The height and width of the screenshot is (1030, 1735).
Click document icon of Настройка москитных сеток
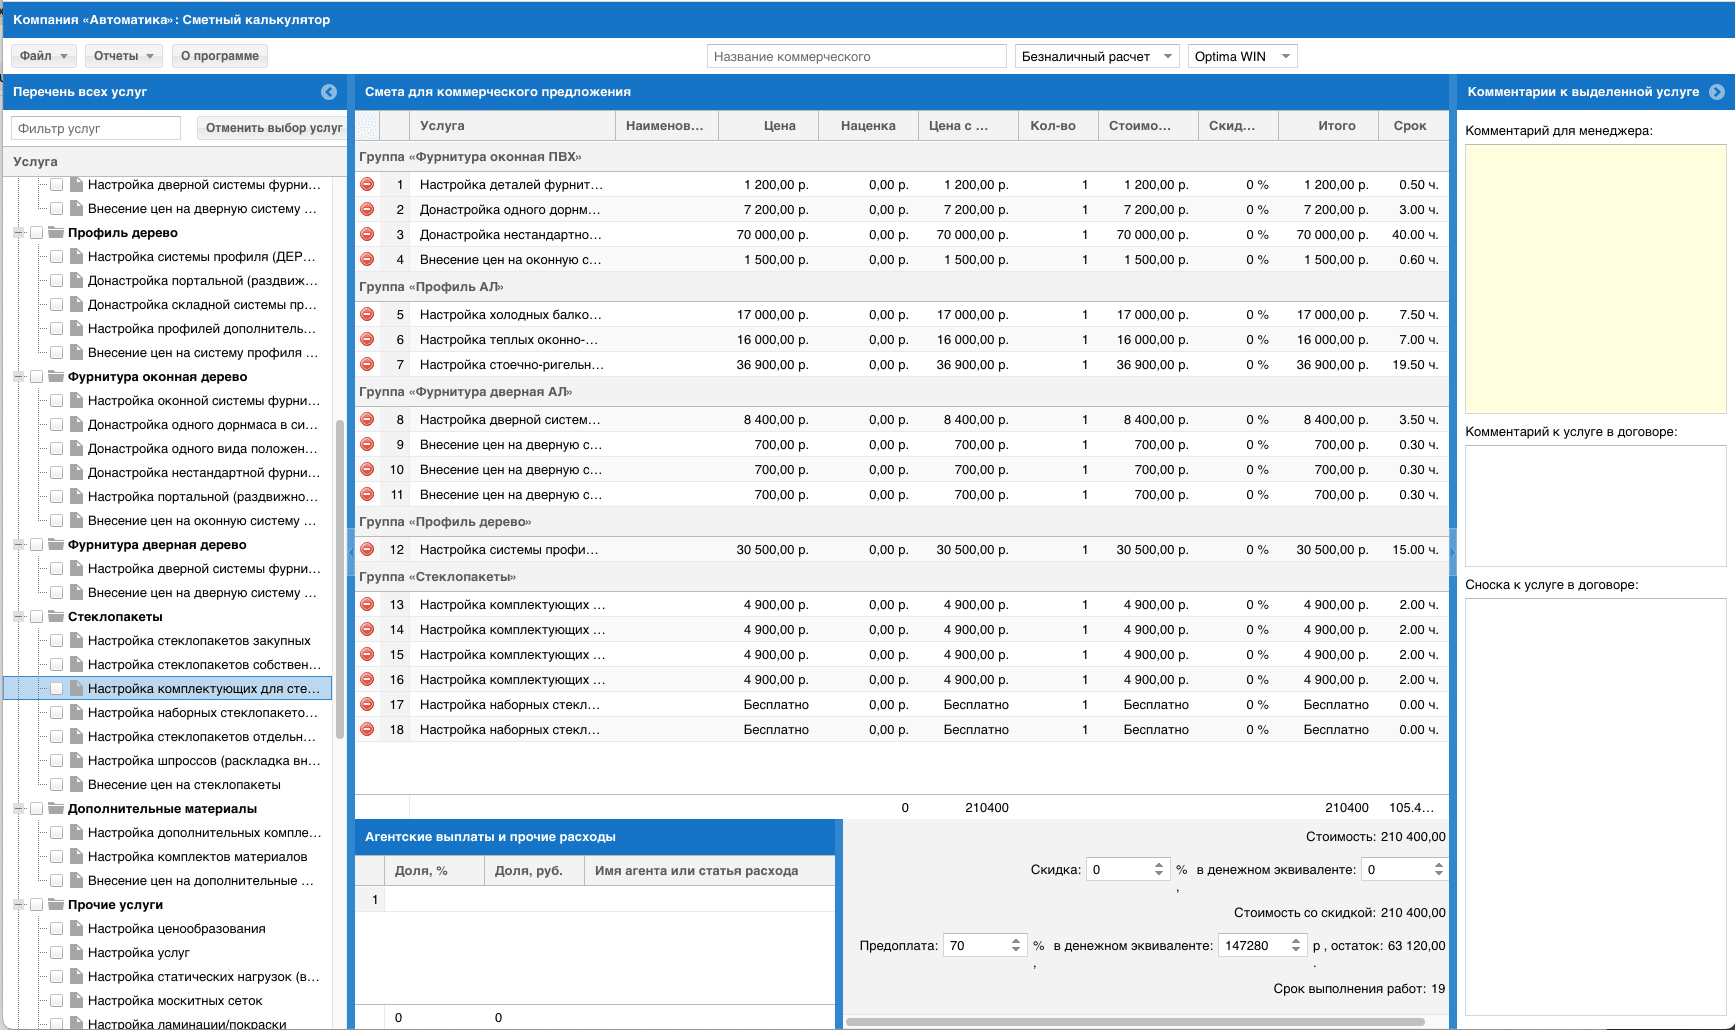point(76,1000)
